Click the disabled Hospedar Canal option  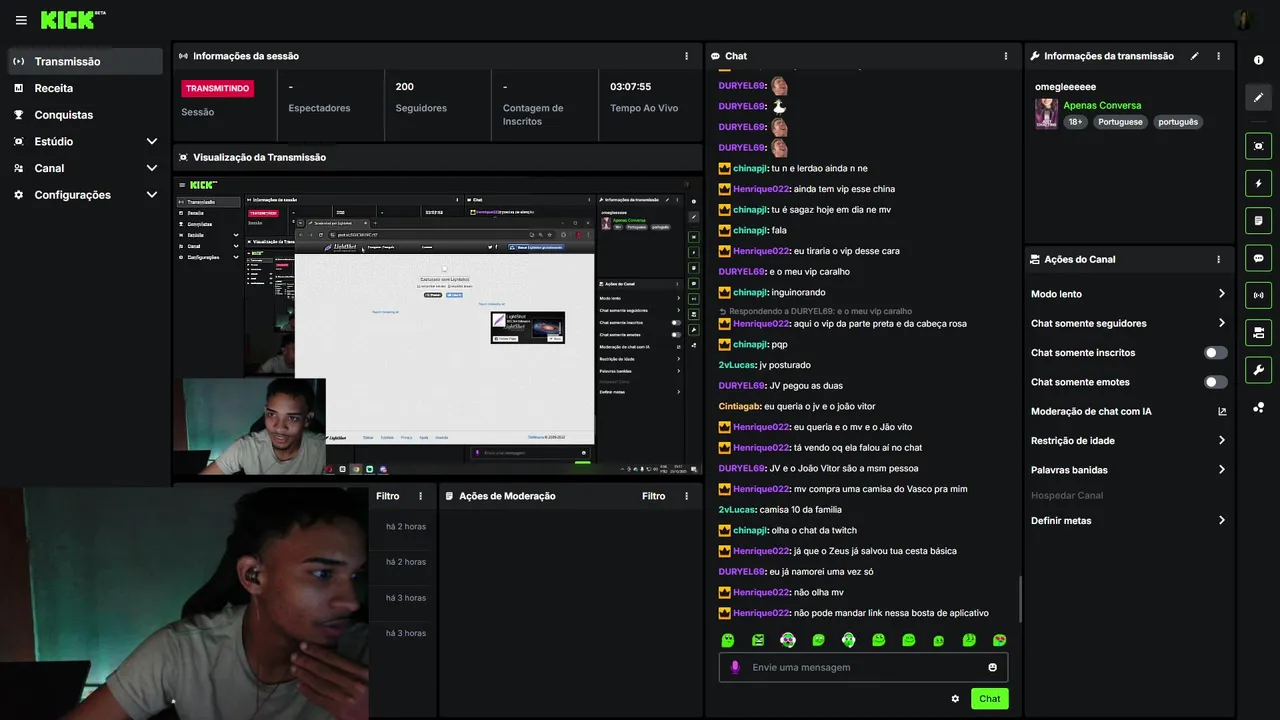1067,495
